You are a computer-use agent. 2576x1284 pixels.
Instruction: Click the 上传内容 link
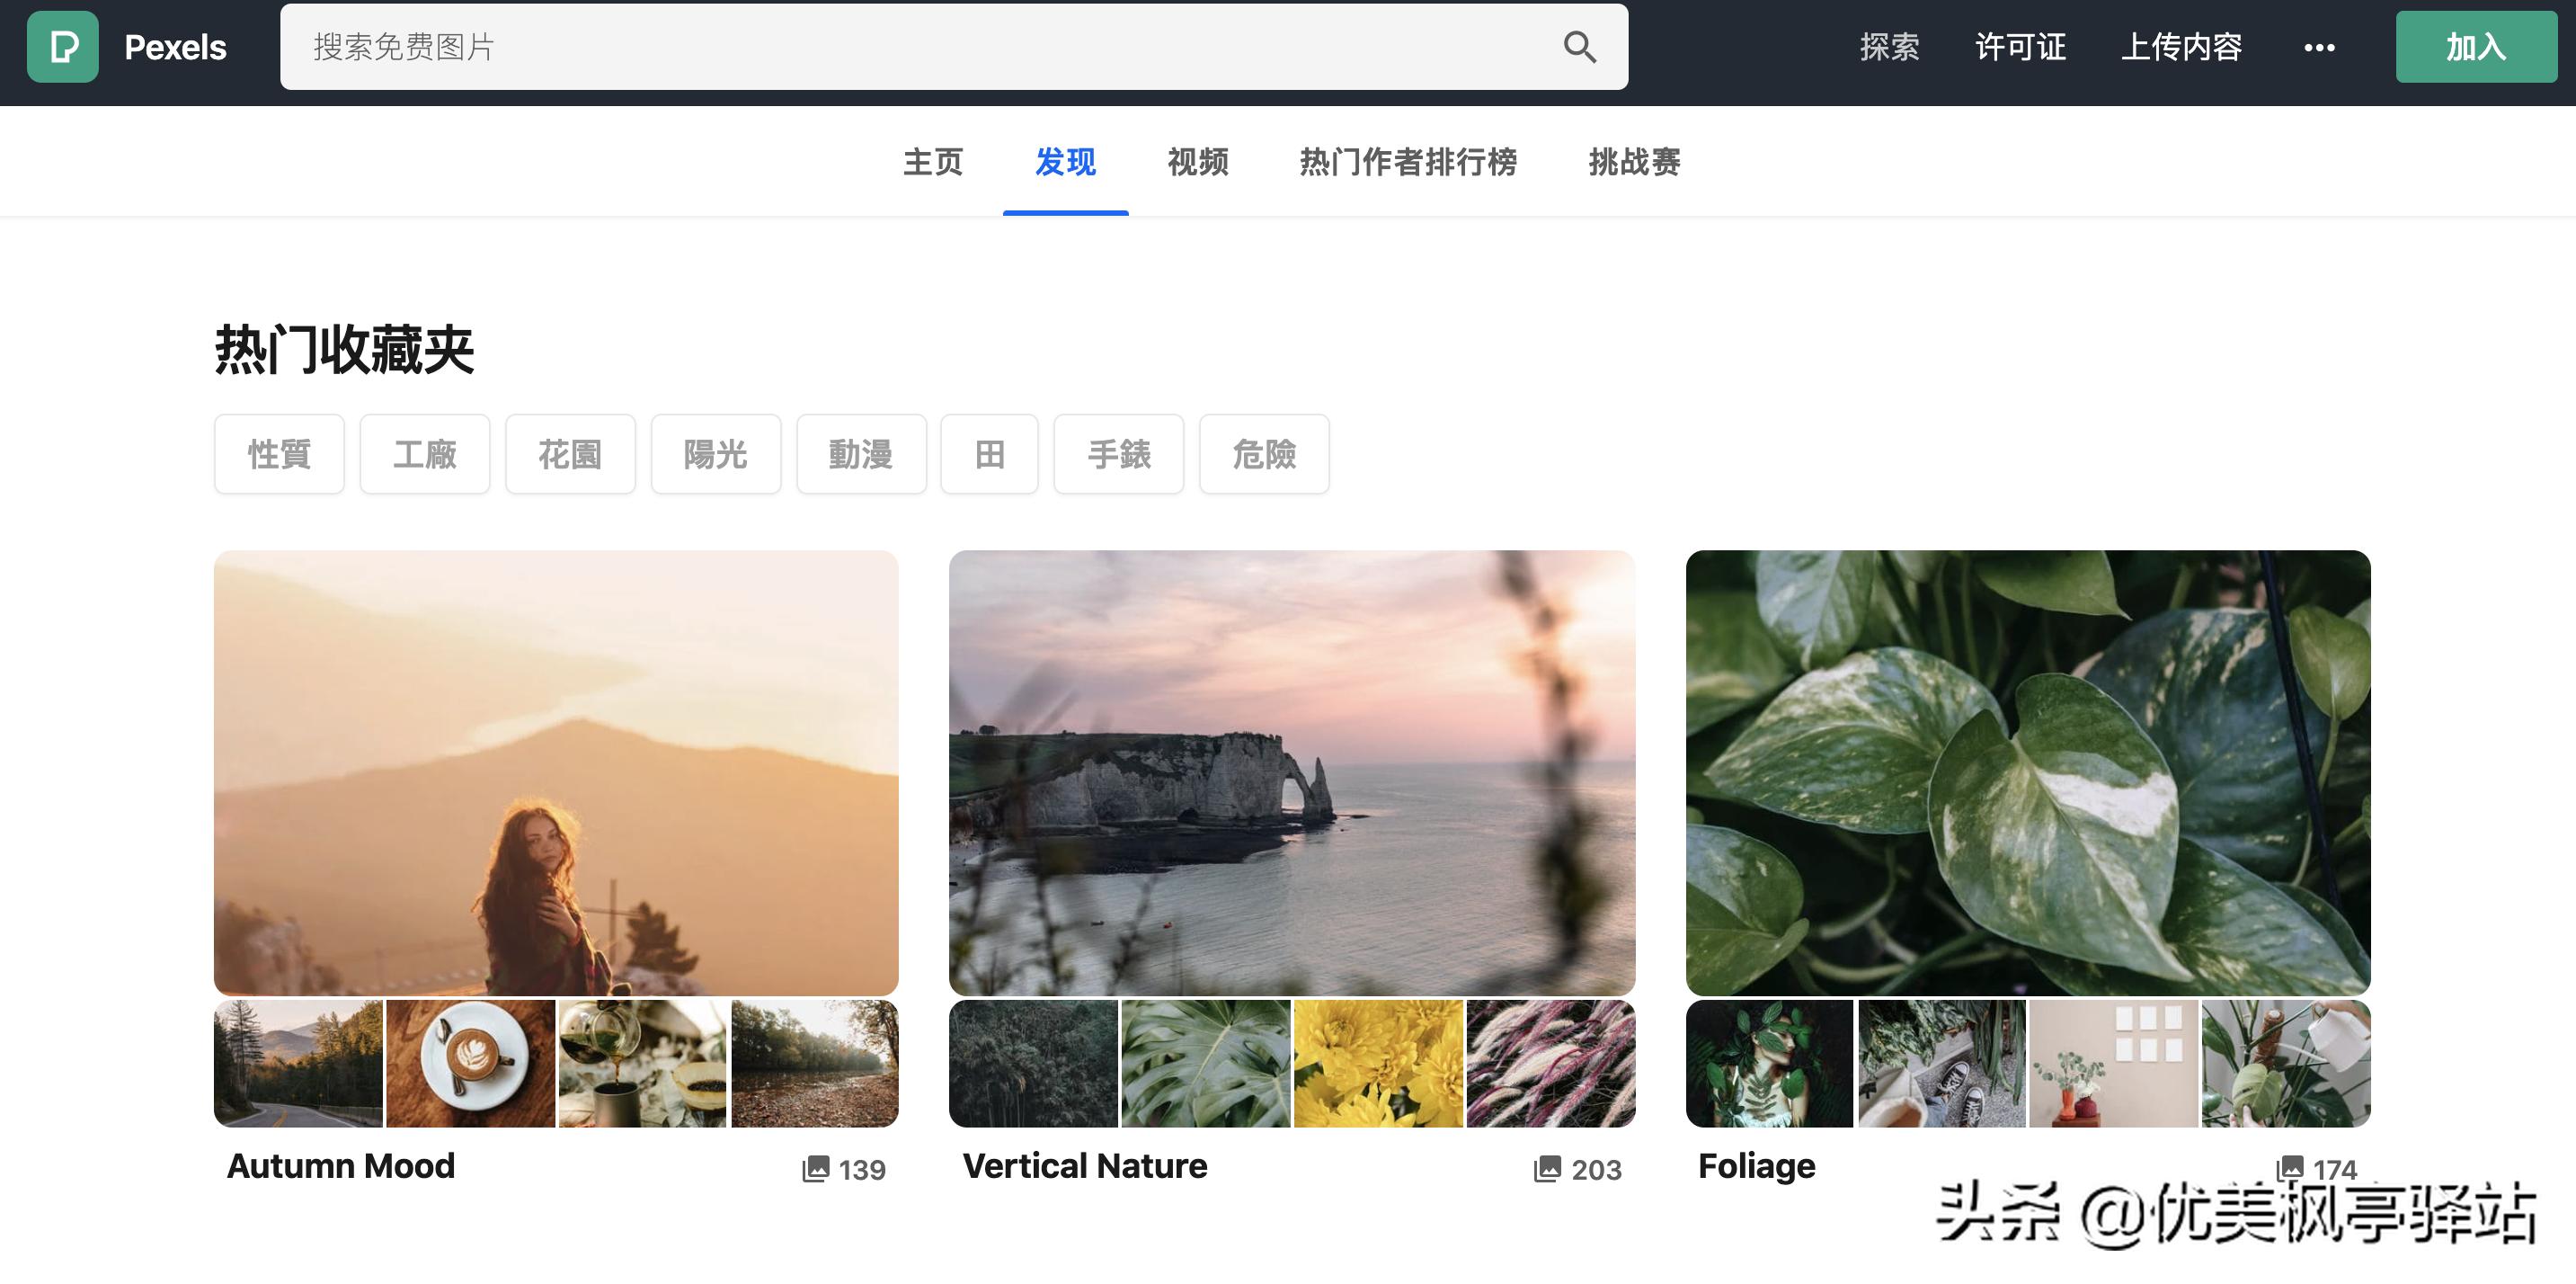2181,47
